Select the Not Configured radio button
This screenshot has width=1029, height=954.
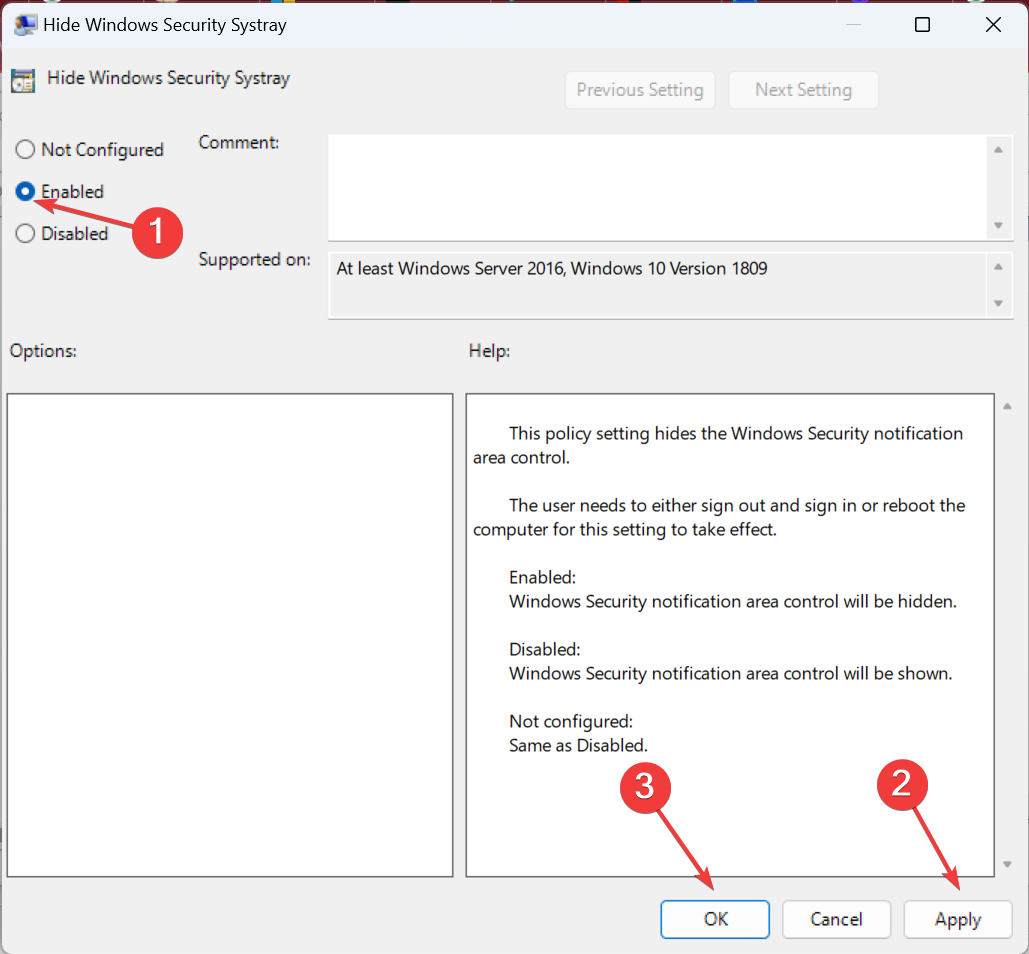pos(25,150)
